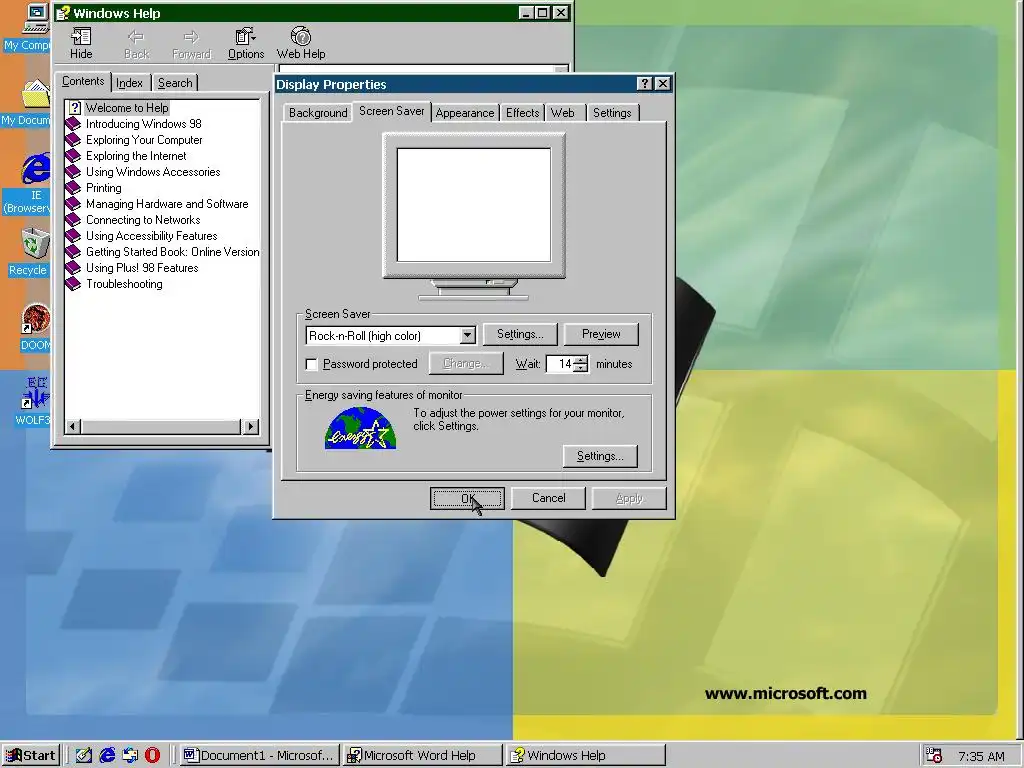This screenshot has height=768, width=1024.
Task: Open Getting Started Book: Online Version topic
Action: coord(172,252)
